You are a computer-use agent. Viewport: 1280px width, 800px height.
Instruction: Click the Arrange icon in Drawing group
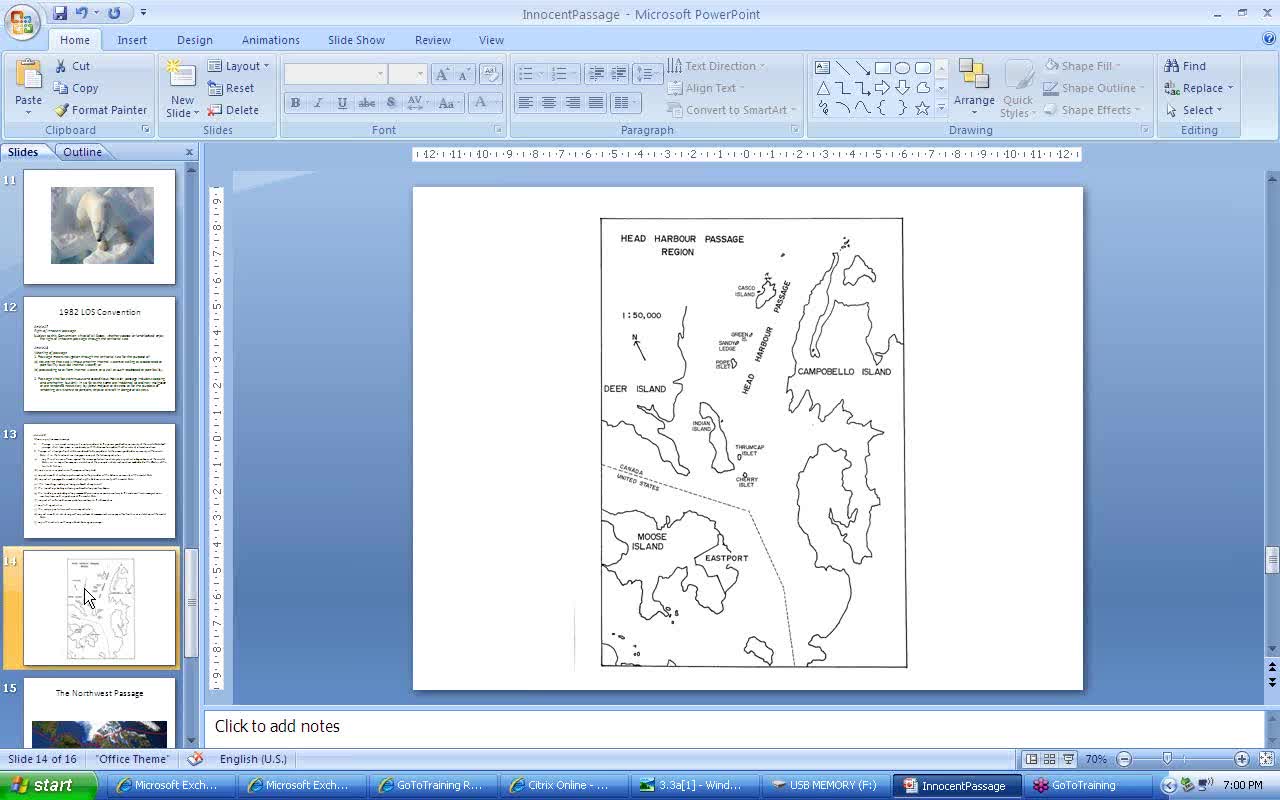pos(973,77)
